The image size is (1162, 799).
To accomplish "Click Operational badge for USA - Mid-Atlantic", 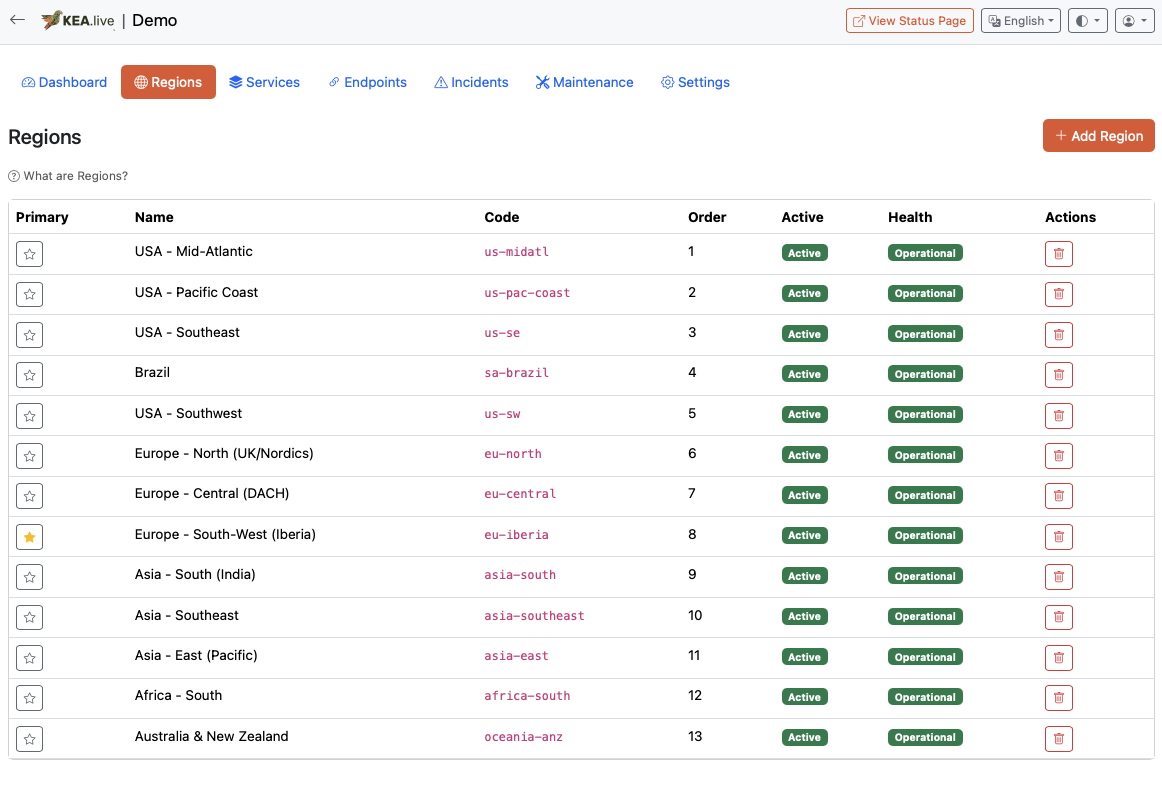I will (925, 253).
